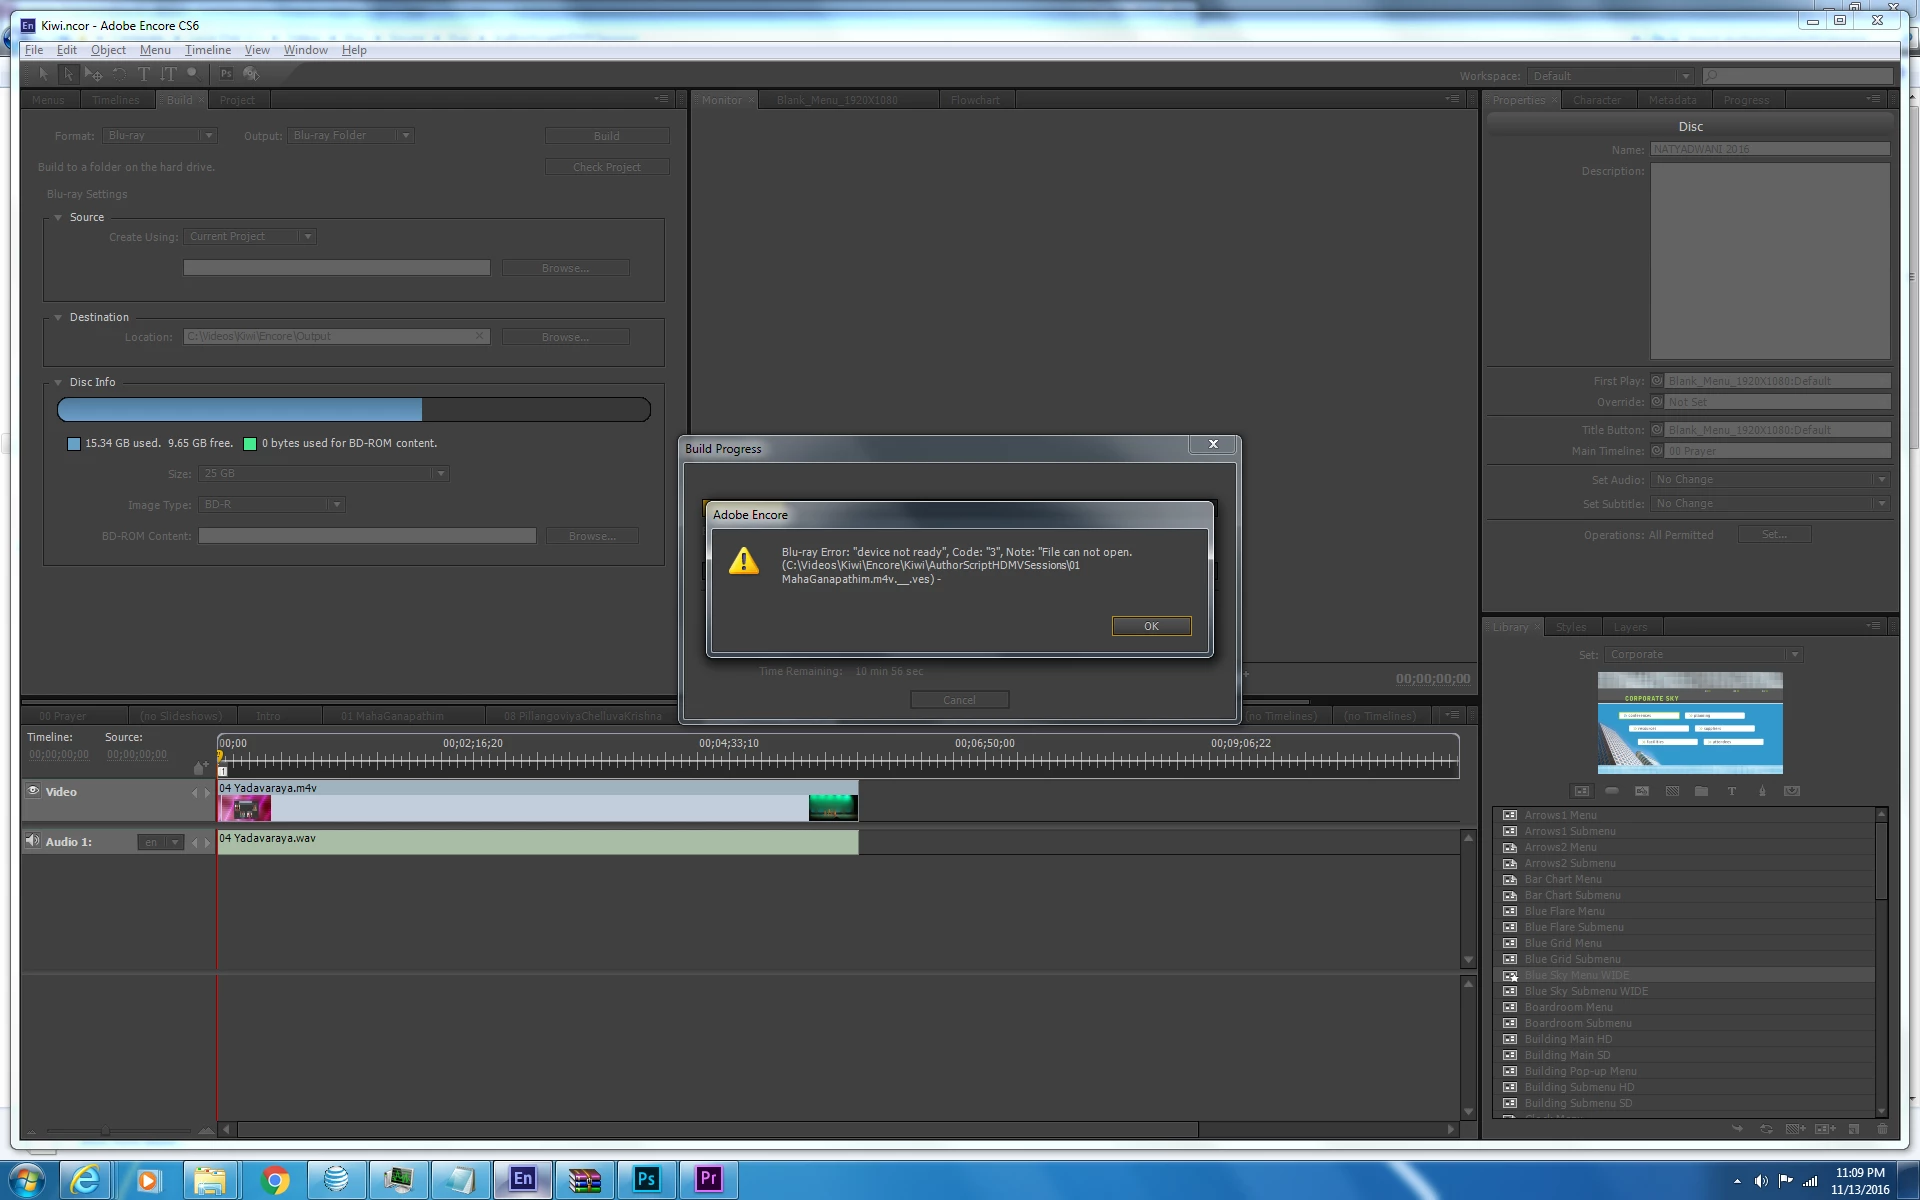Toggle display of shapes in Library
This screenshot has height=1200, width=1920.
[1762, 791]
